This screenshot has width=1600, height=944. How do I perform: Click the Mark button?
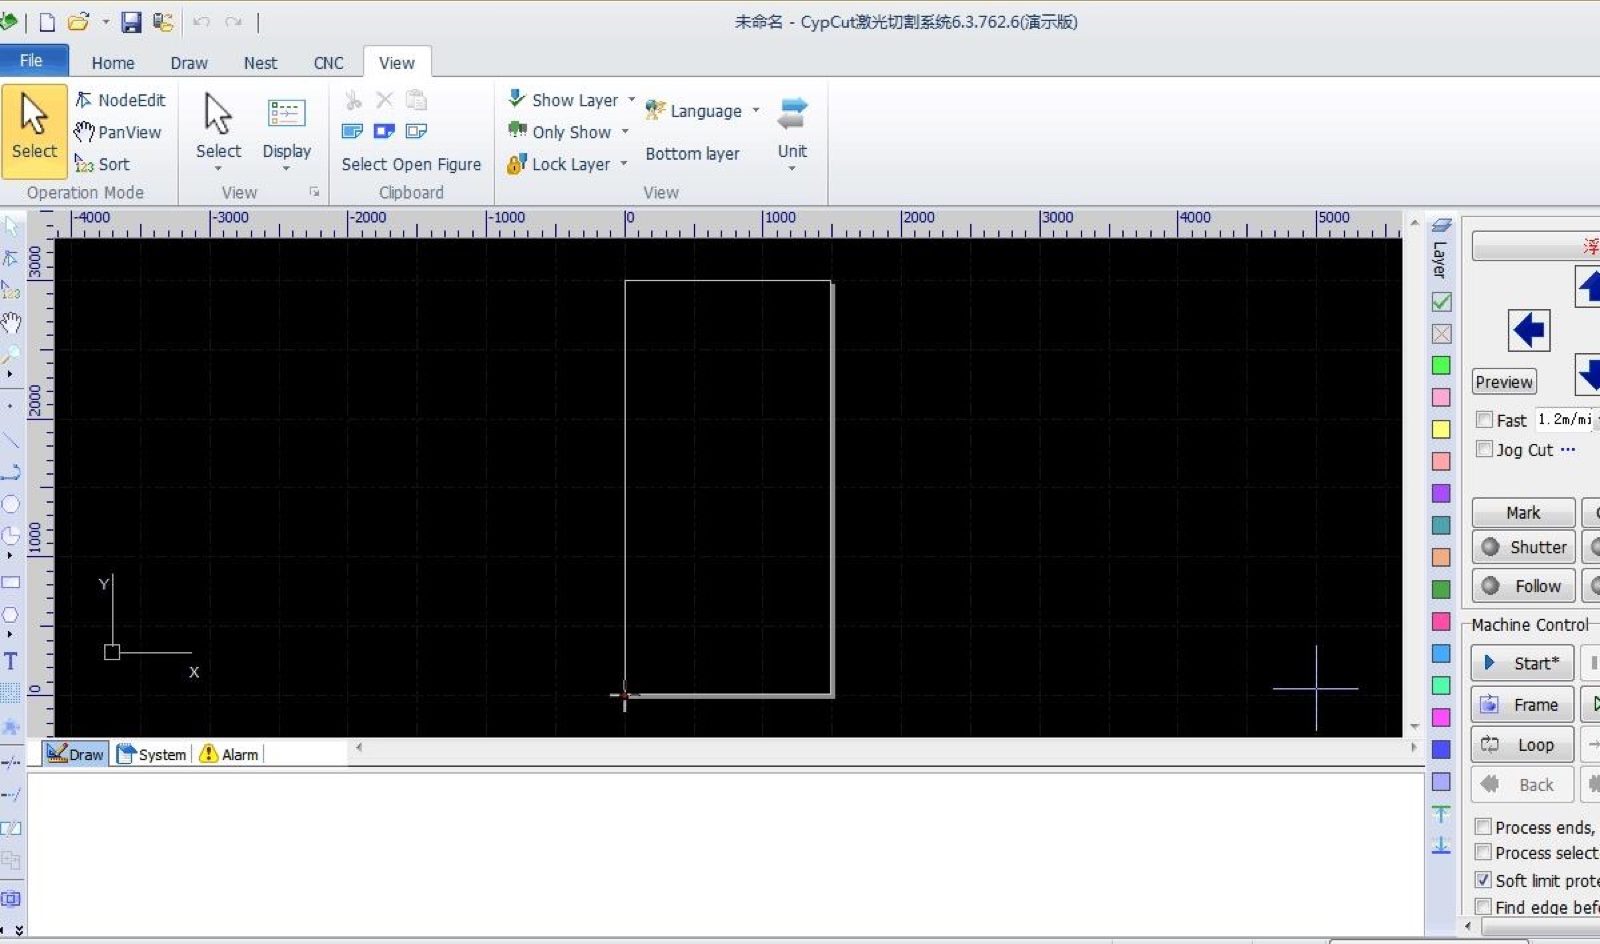click(1523, 513)
